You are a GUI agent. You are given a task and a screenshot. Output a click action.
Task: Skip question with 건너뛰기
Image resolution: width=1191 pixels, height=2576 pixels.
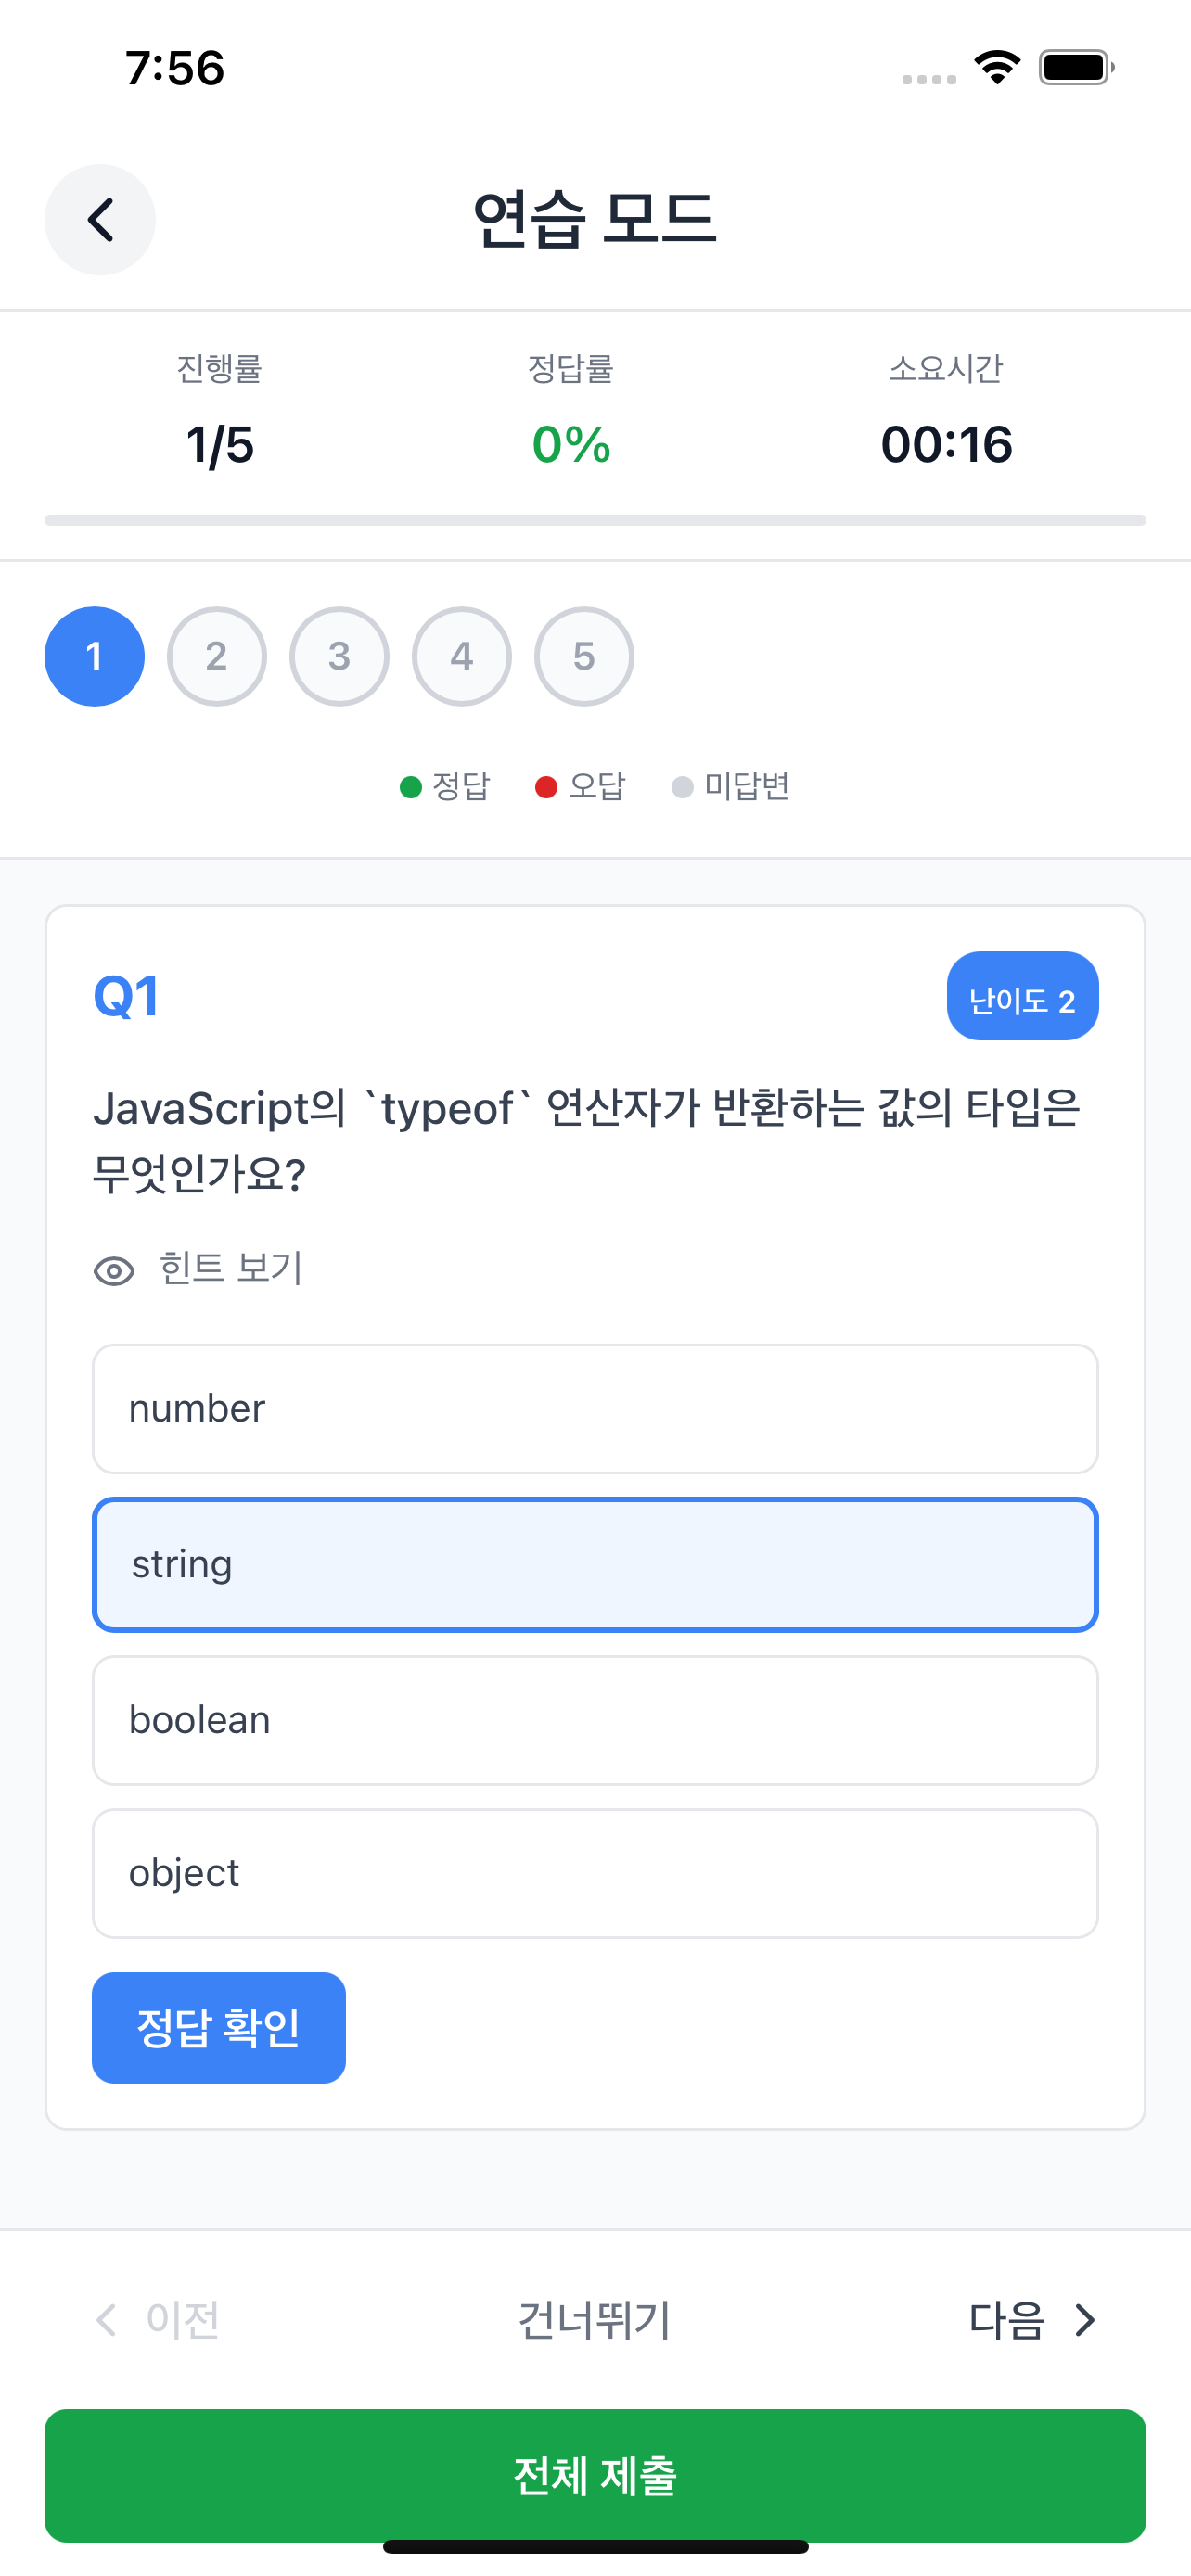tap(595, 2320)
